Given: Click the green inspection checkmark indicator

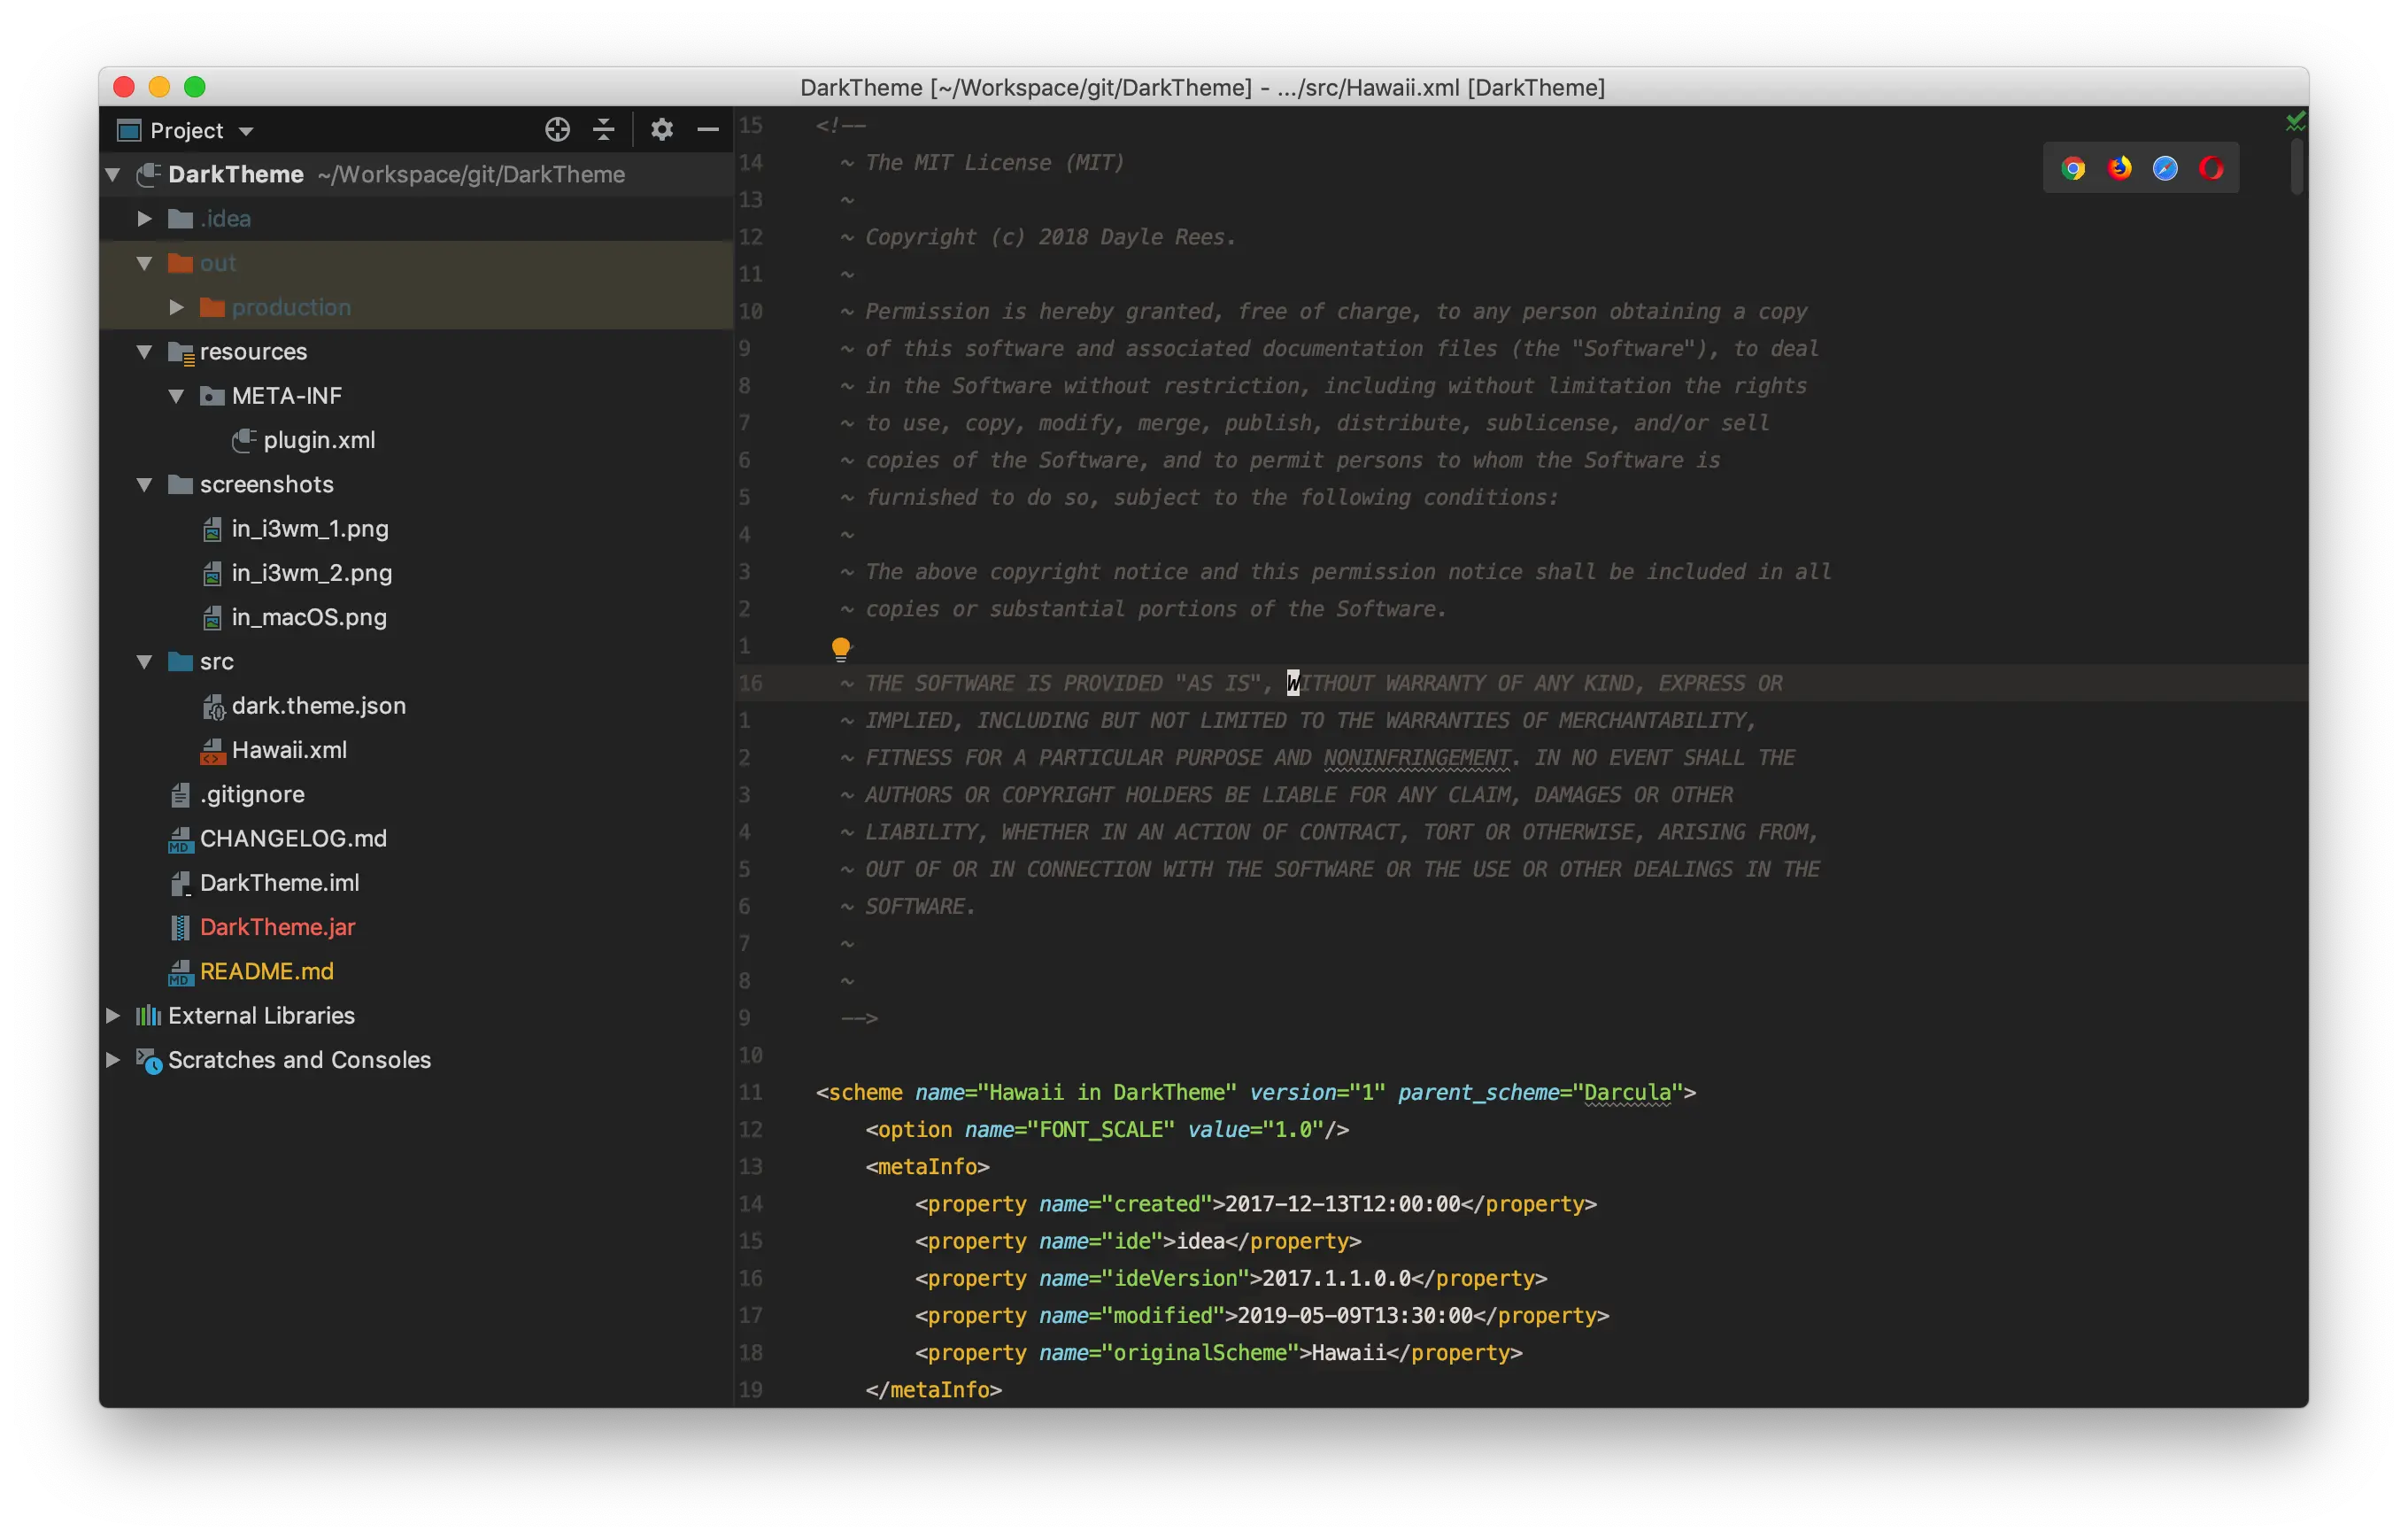Looking at the screenshot, I should (2295, 122).
